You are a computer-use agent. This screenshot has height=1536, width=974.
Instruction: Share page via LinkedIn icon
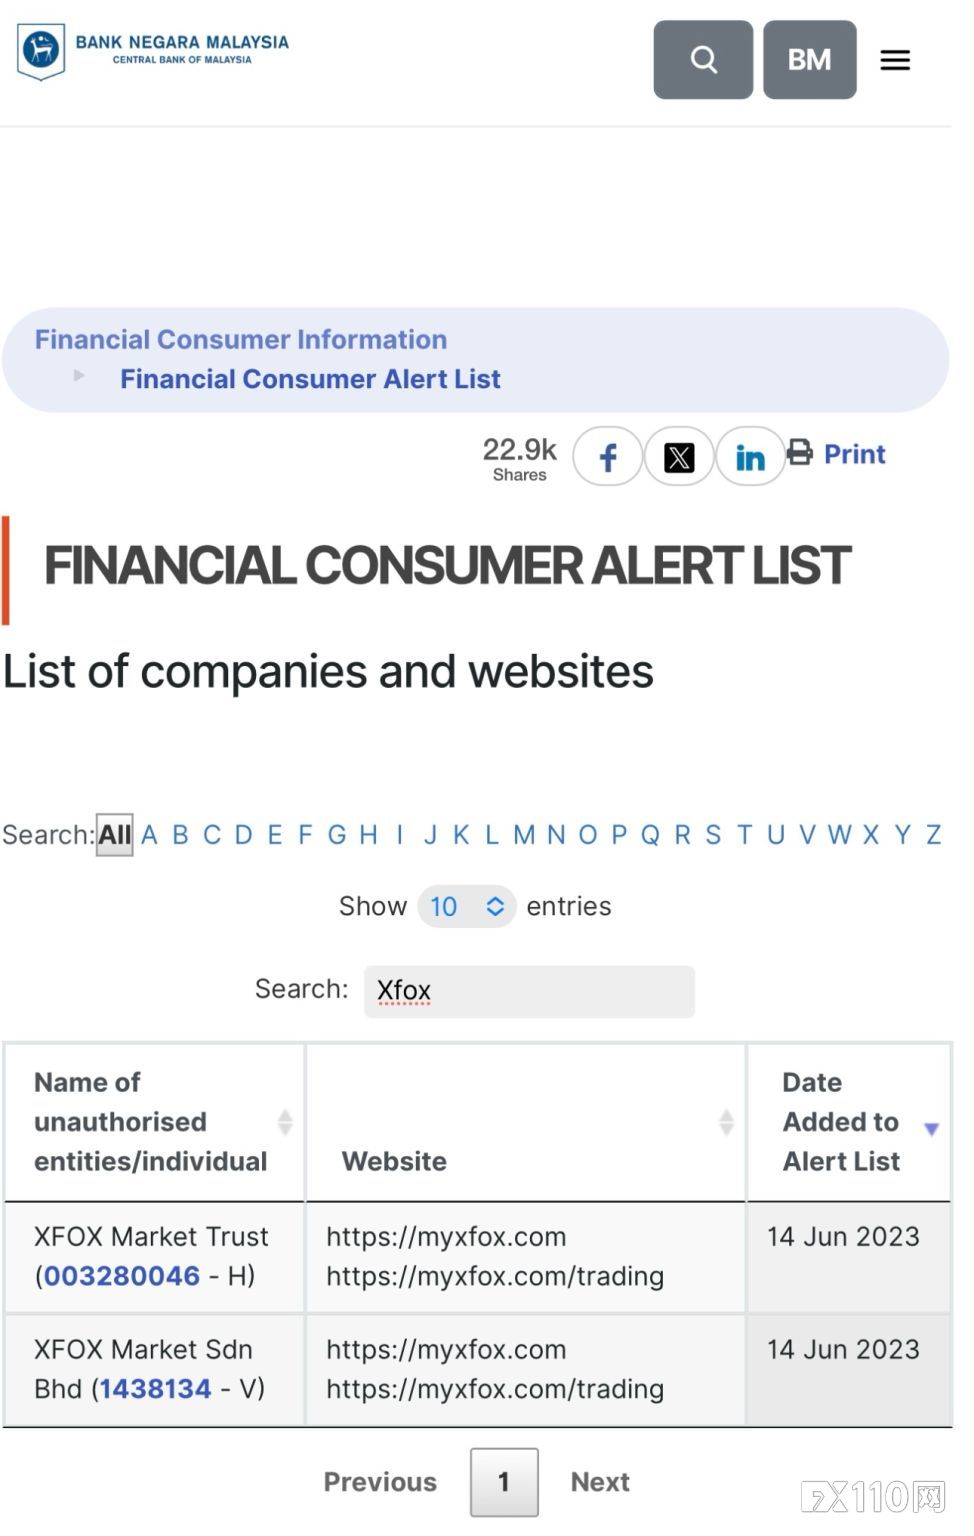[x=750, y=457]
